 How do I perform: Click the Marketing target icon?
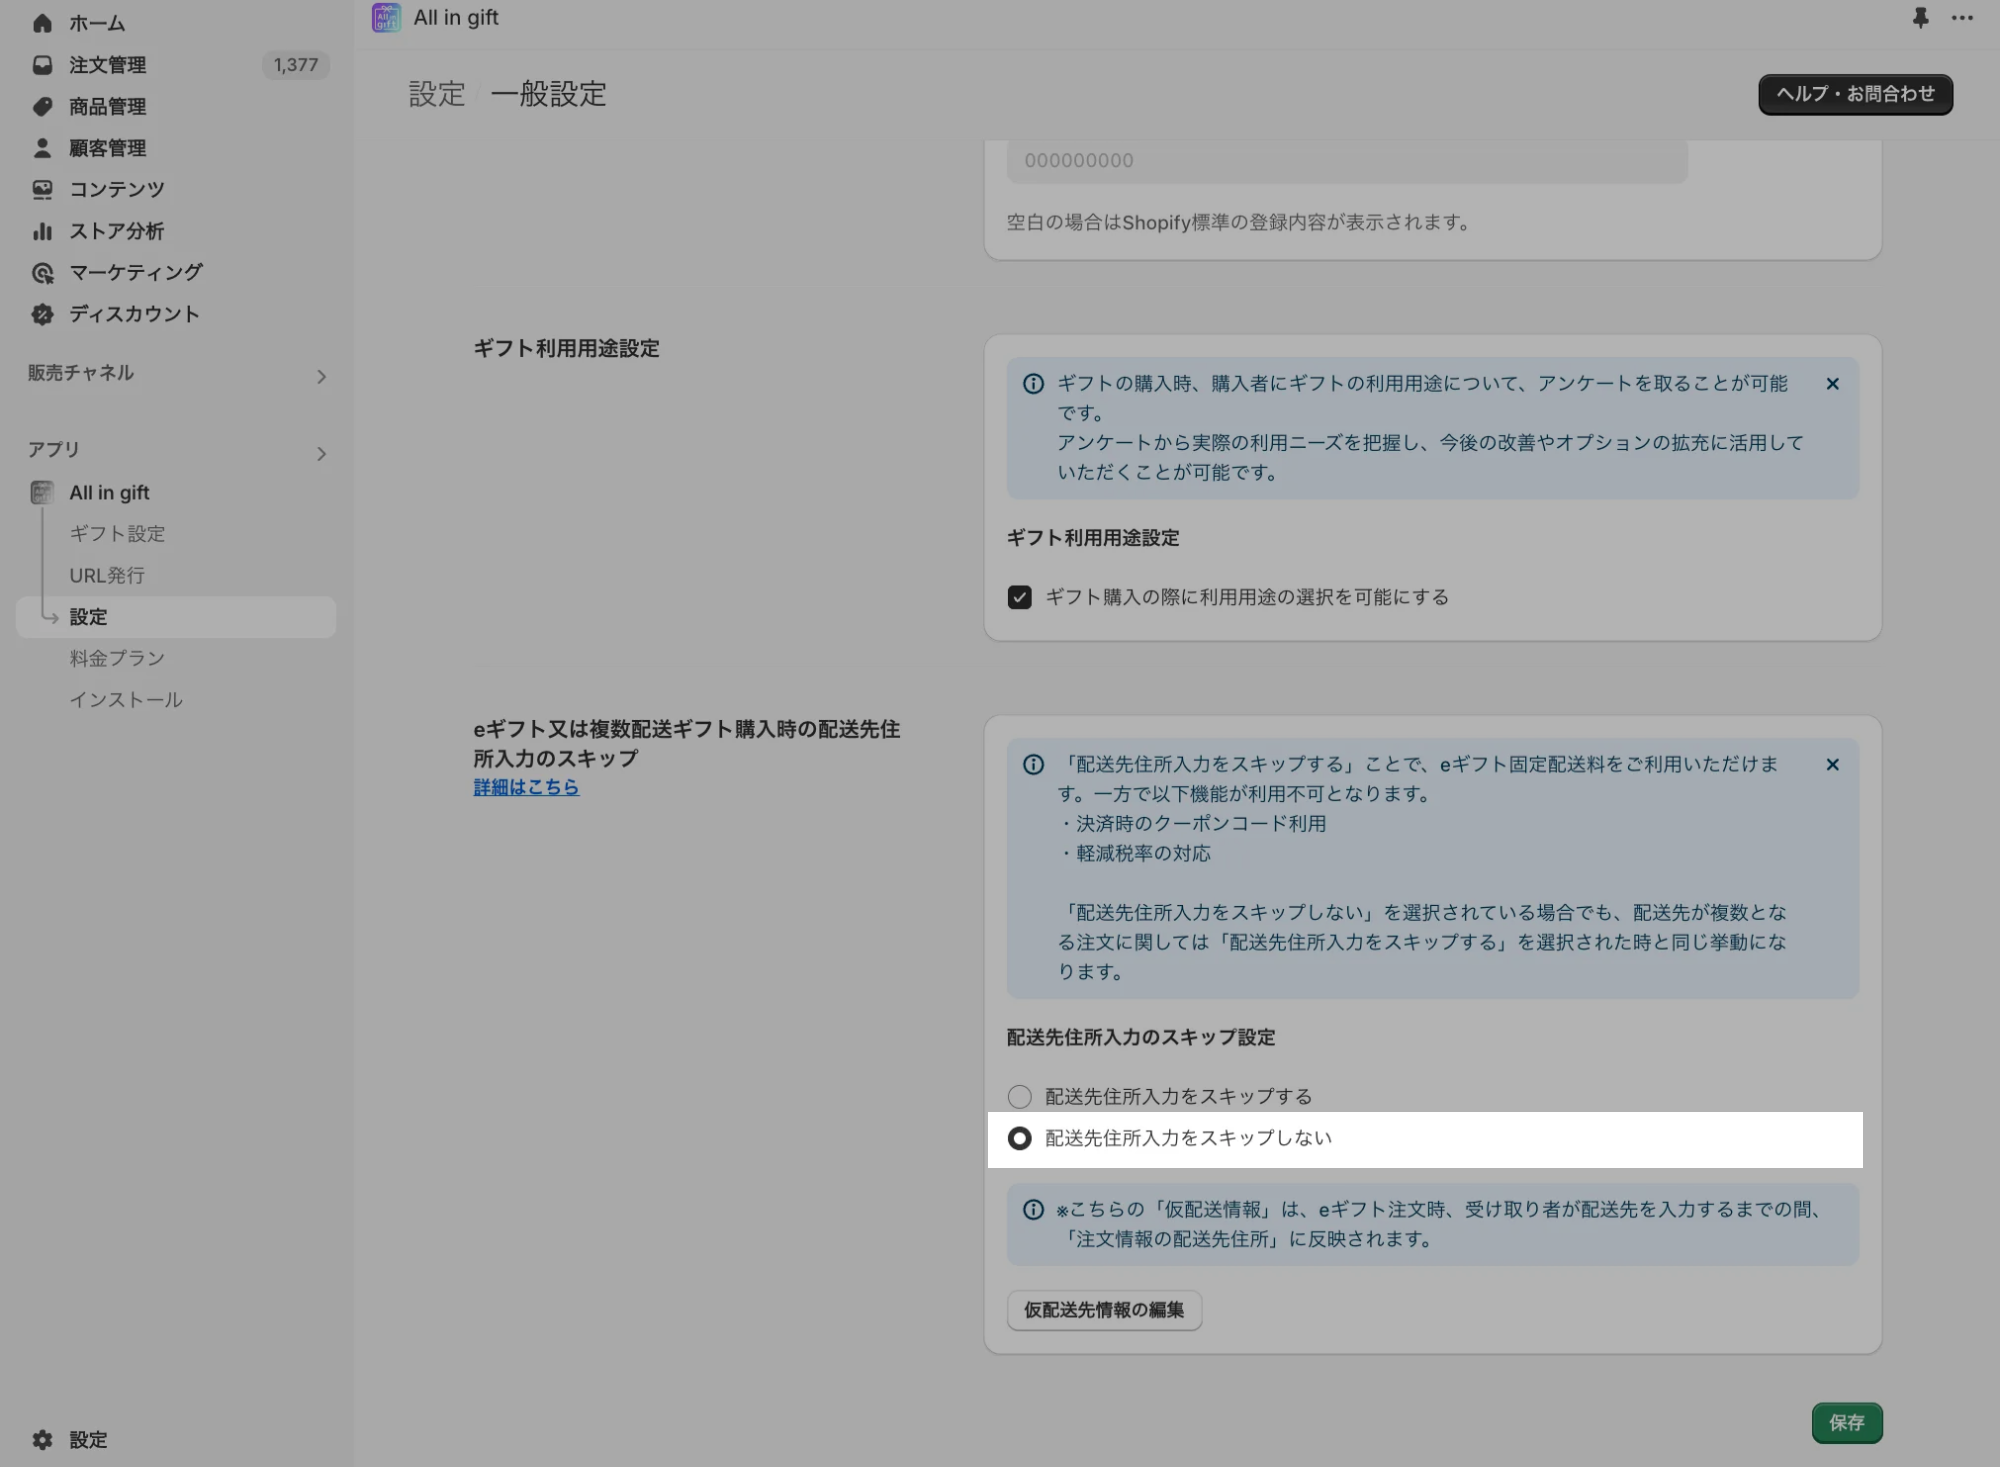[x=42, y=273]
